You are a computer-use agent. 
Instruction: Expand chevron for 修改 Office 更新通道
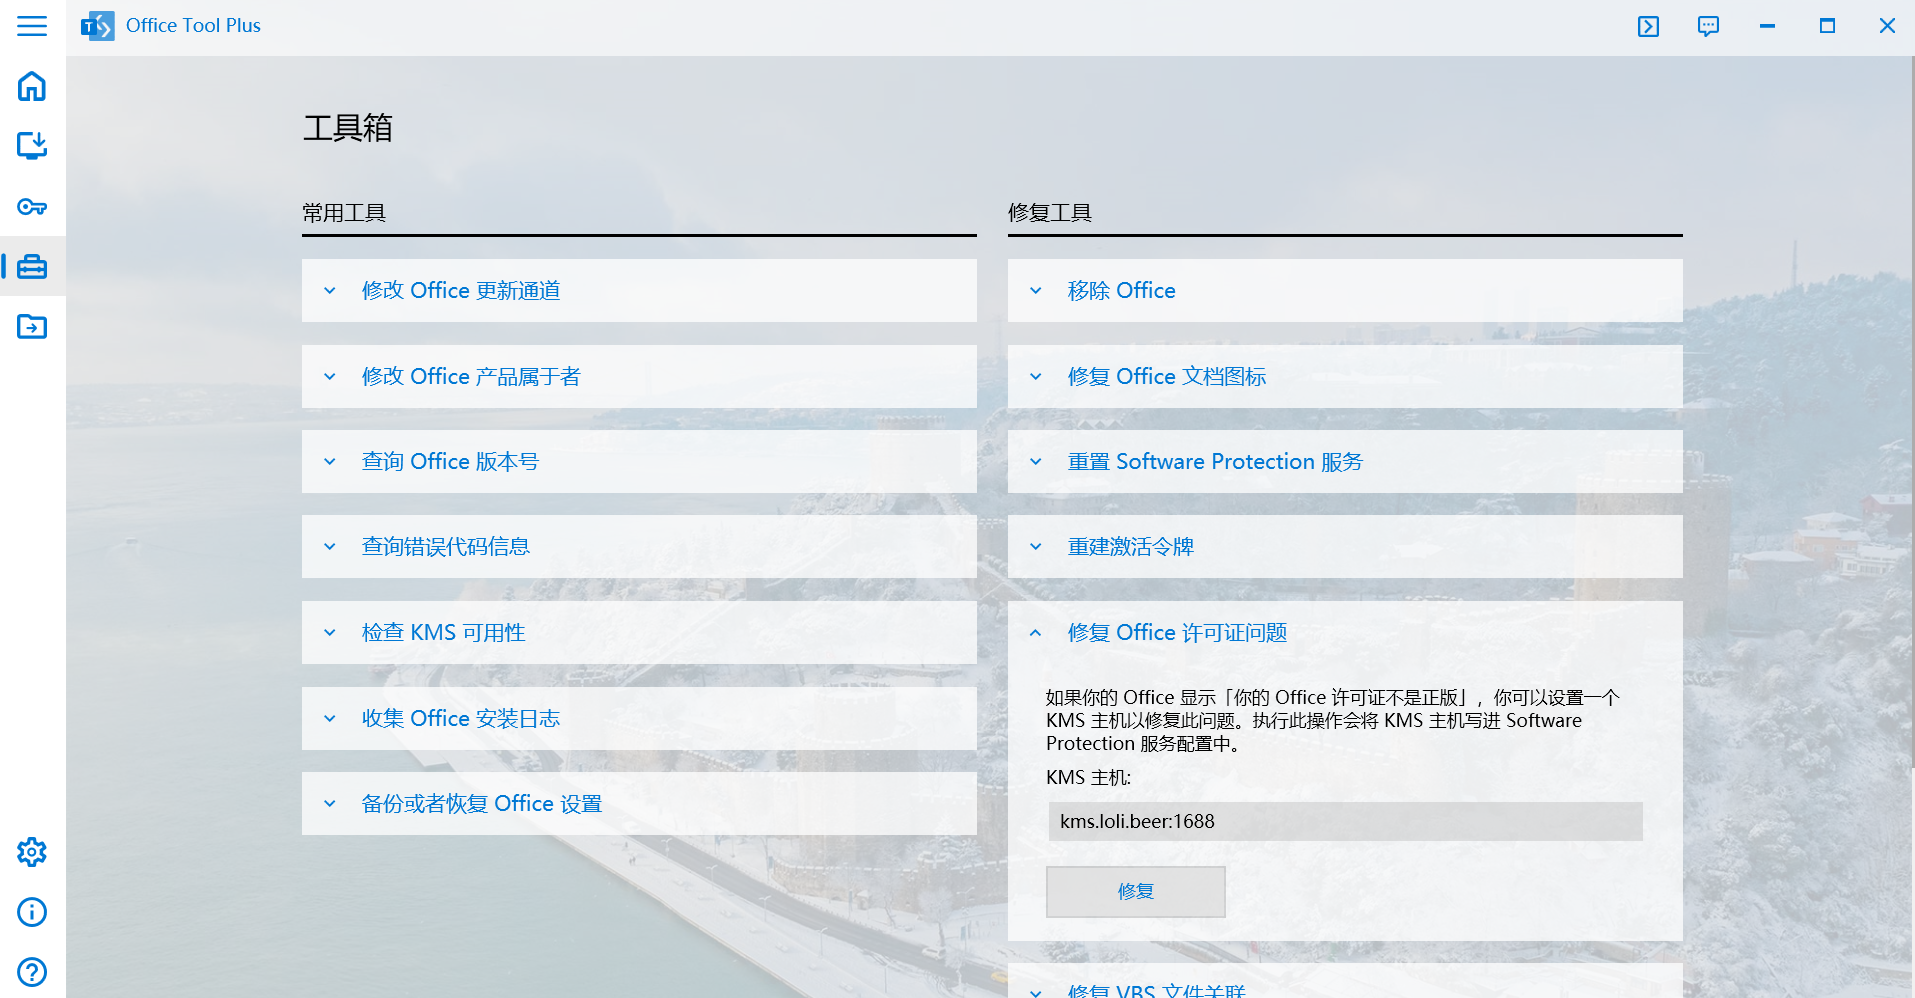pos(330,291)
